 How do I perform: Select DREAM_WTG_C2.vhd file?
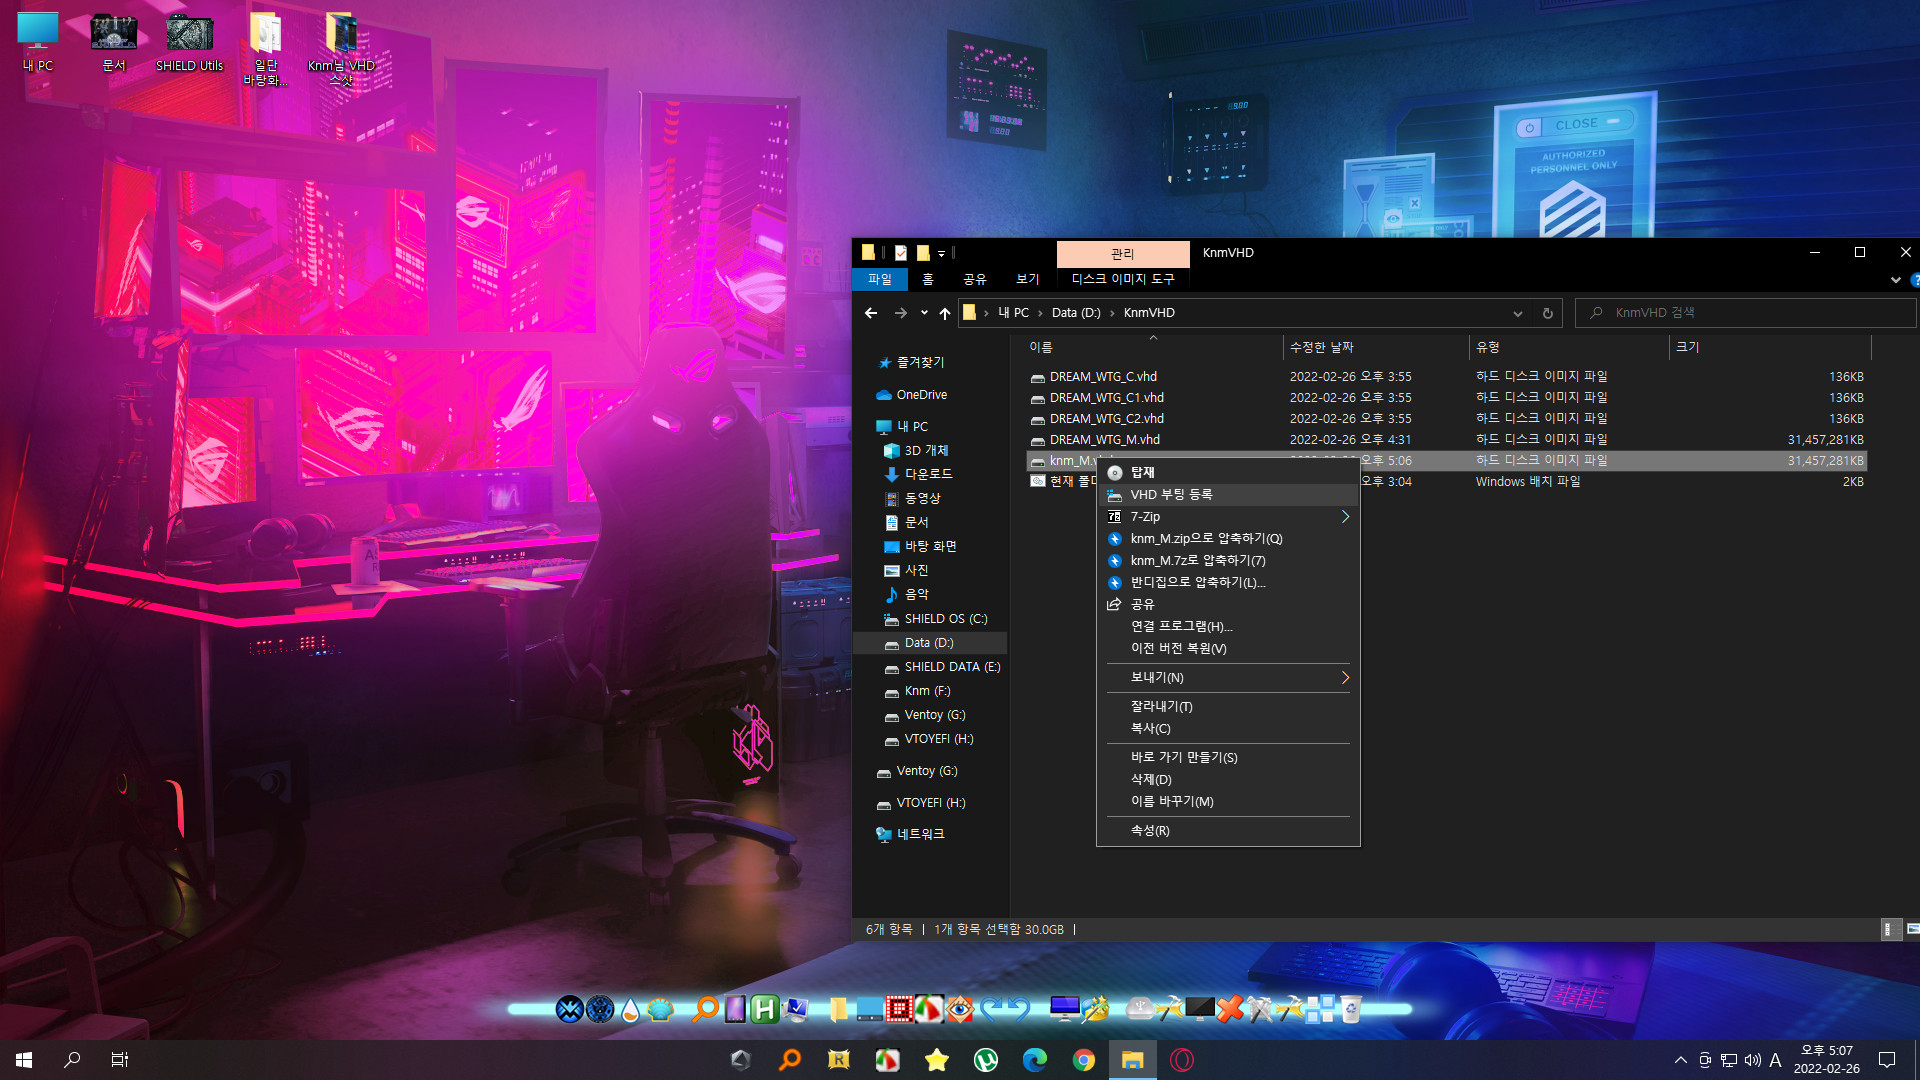1446,419
